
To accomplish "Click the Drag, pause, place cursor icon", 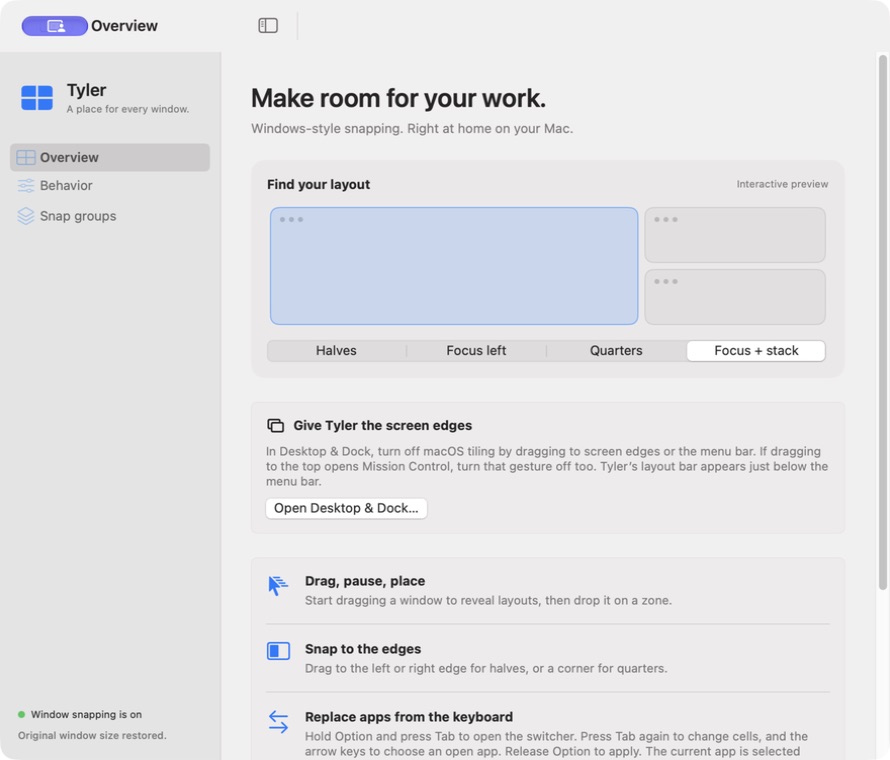I will (278, 585).
